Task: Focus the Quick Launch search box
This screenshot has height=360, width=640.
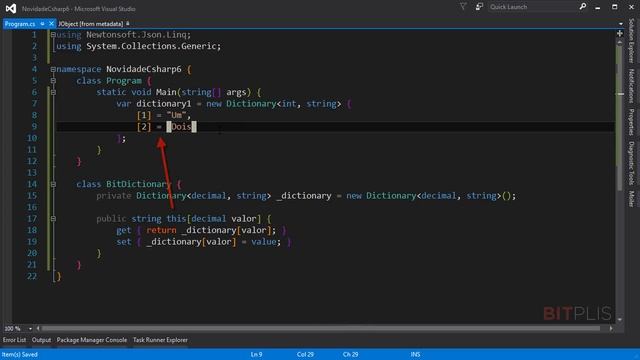Action: click(x=533, y=7)
